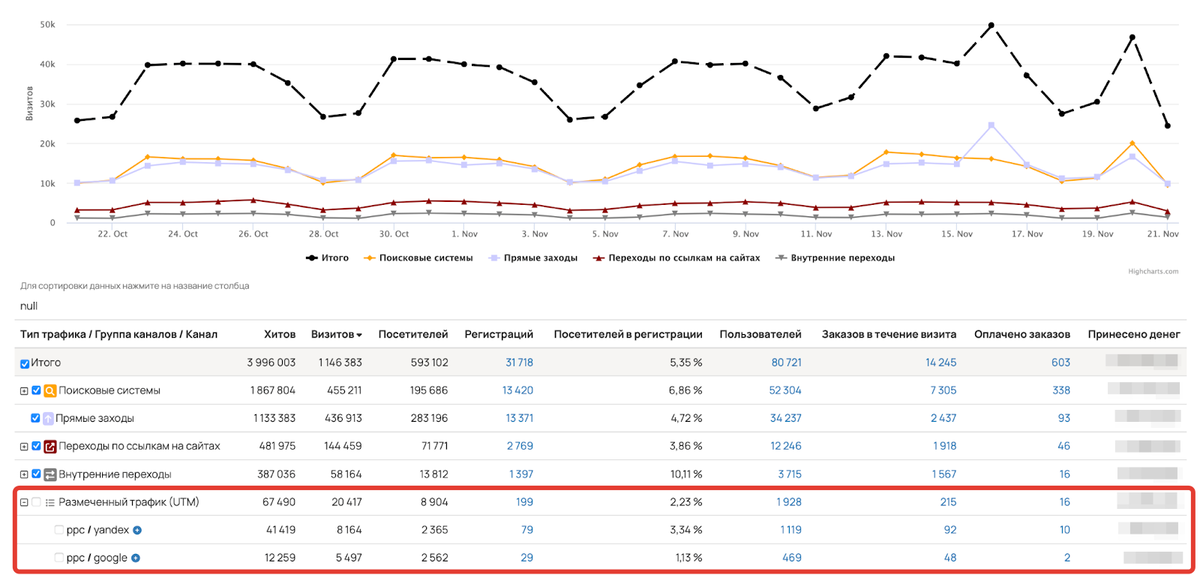
Task: Toggle Прямые заходы series in chart legend
Action: coord(533,257)
